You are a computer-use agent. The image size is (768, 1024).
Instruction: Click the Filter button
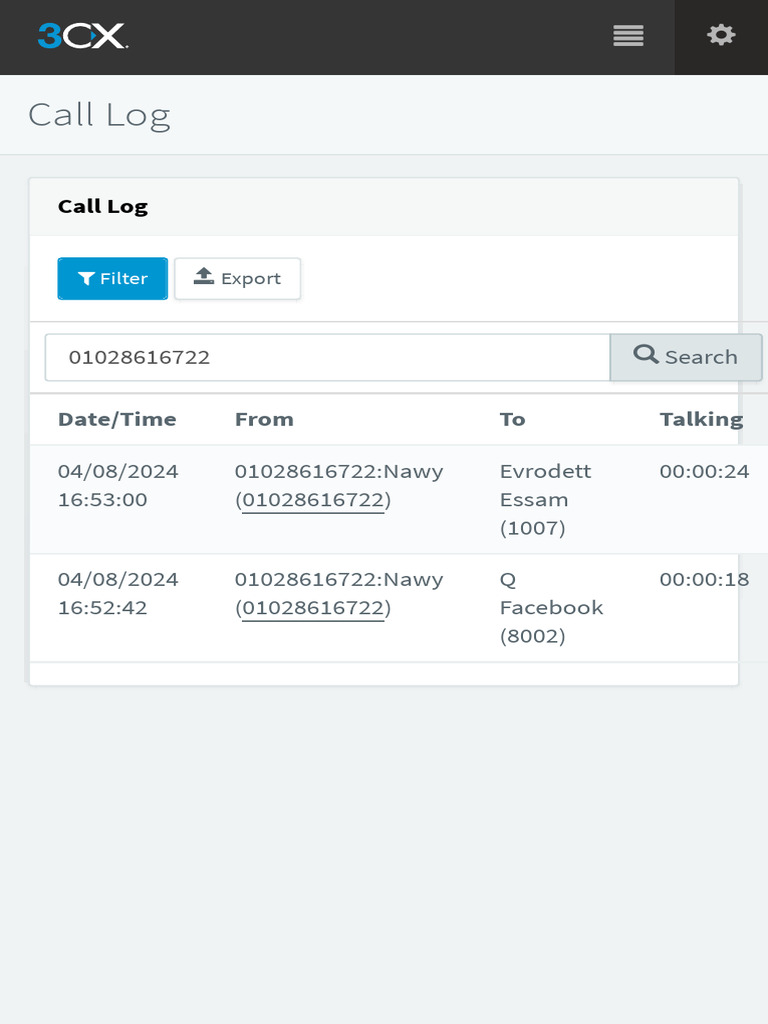(x=113, y=279)
